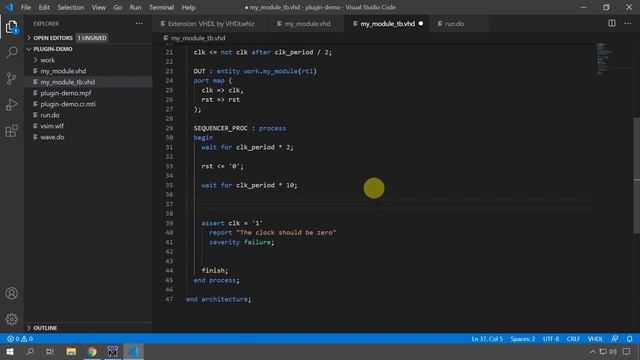Change language mode via VHDL status item
The height and width of the screenshot is (360, 640).
pos(595,339)
